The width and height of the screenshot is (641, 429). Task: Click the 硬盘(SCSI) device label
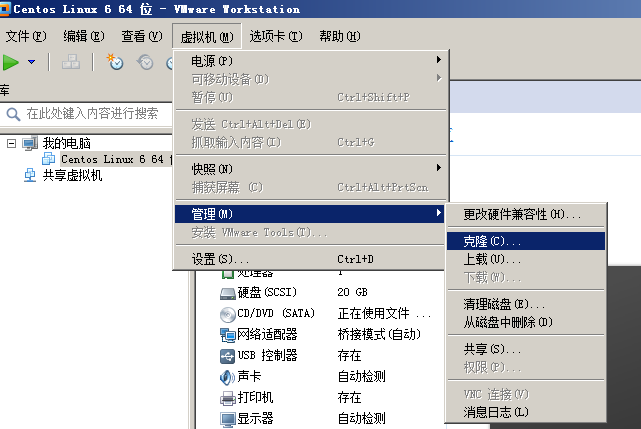267,292
